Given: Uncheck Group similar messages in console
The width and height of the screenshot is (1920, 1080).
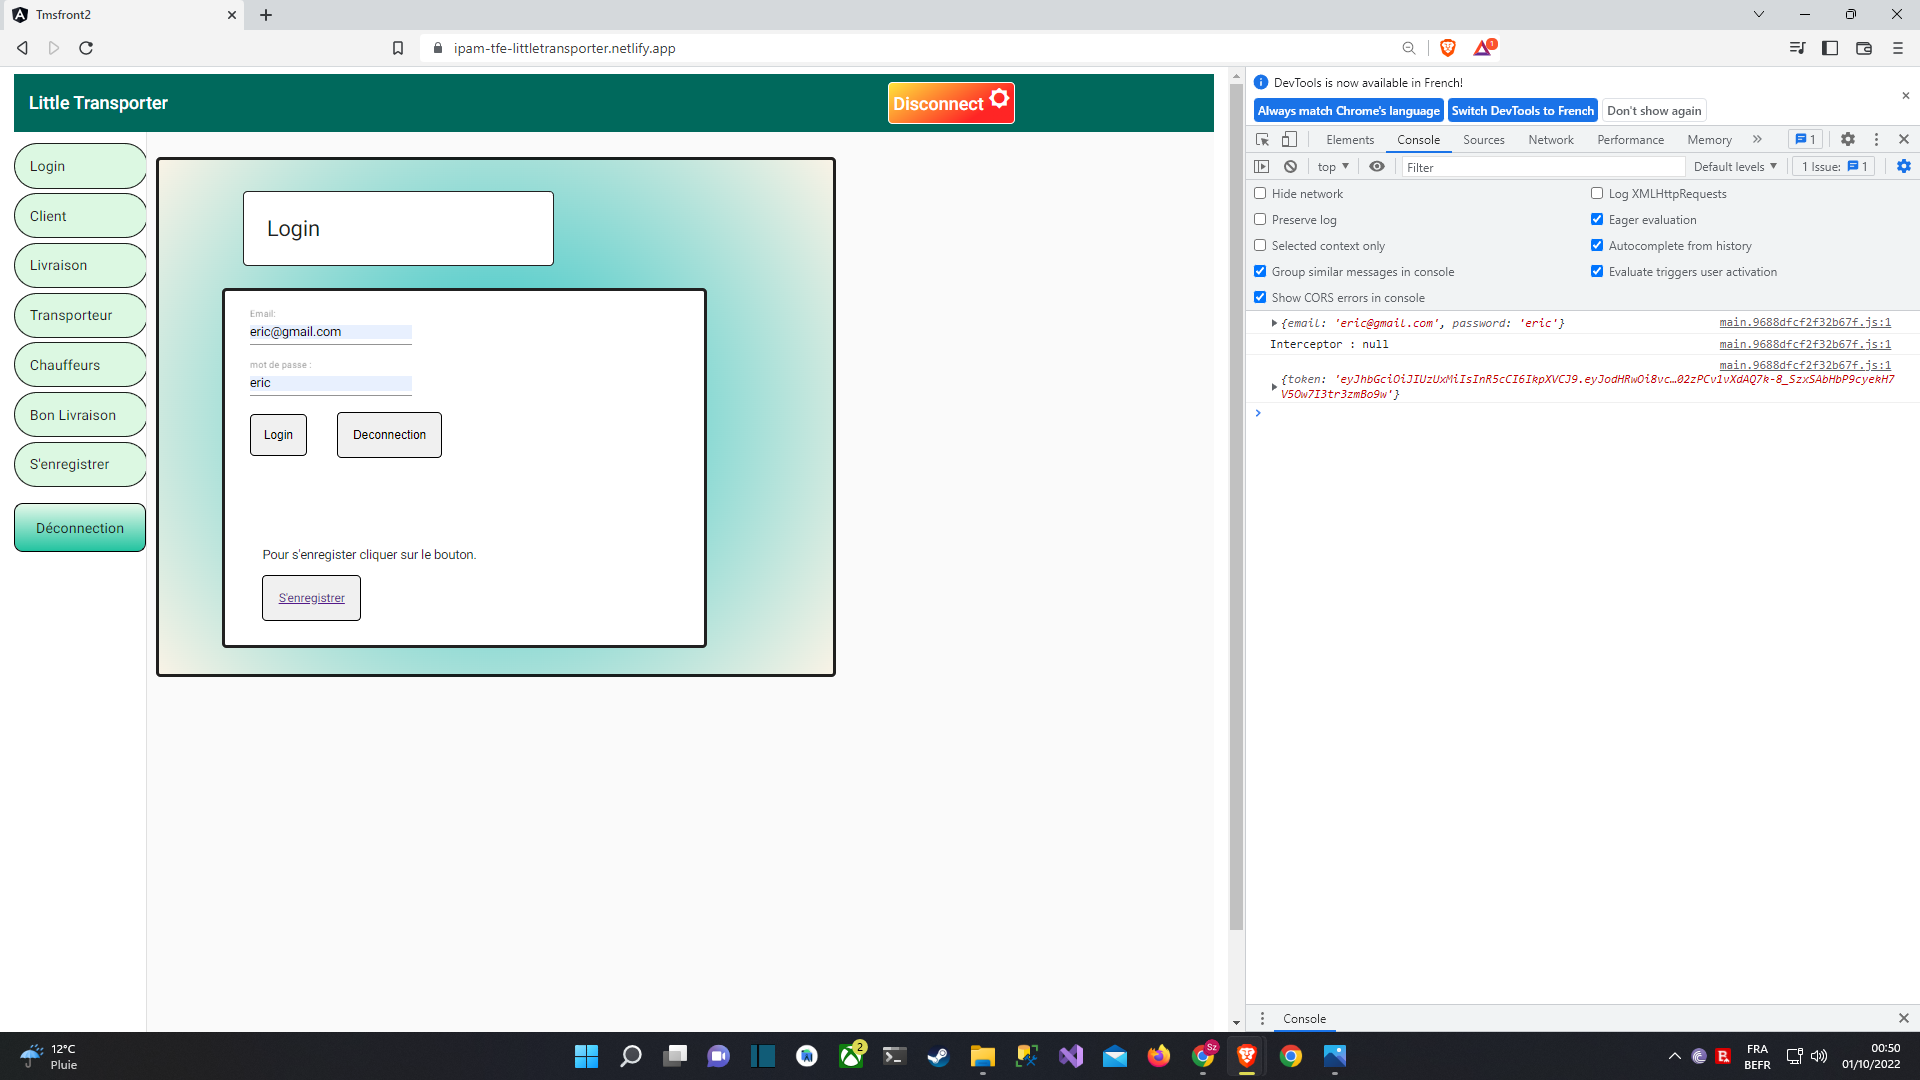Looking at the screenshot, I should coord(1260,272).
